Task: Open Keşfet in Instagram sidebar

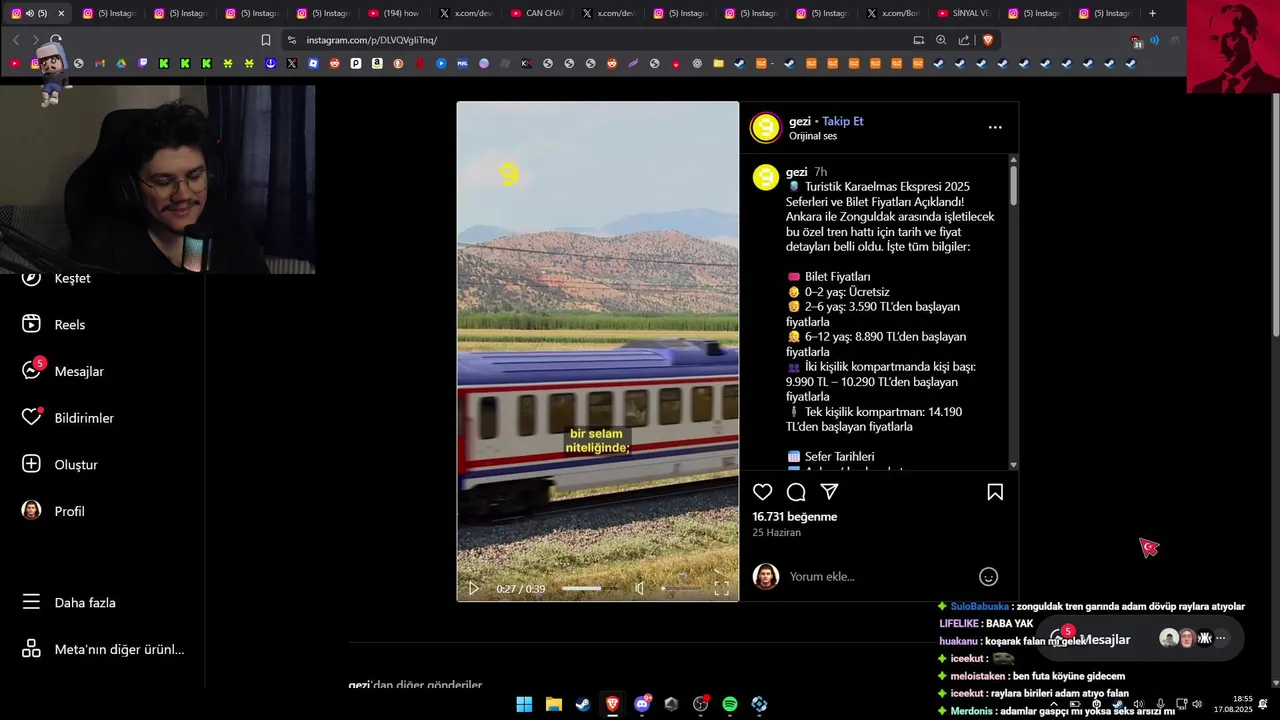Action: pyautogui.click(x=57, y=278)
